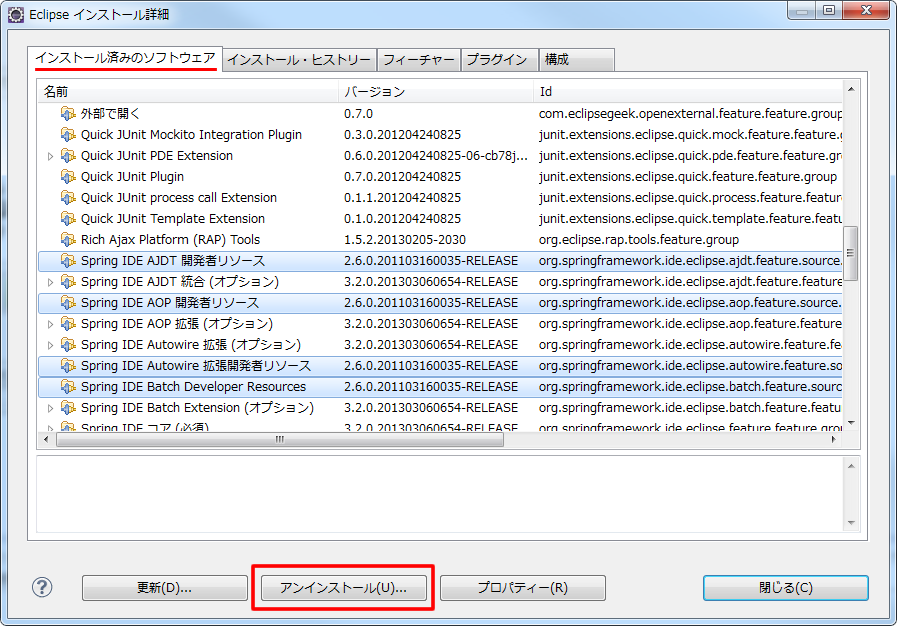This screenshot has width=897, height=626.
Task: Click version 1.5.2.20130205-2030 cell
Action: click(405, 239)
